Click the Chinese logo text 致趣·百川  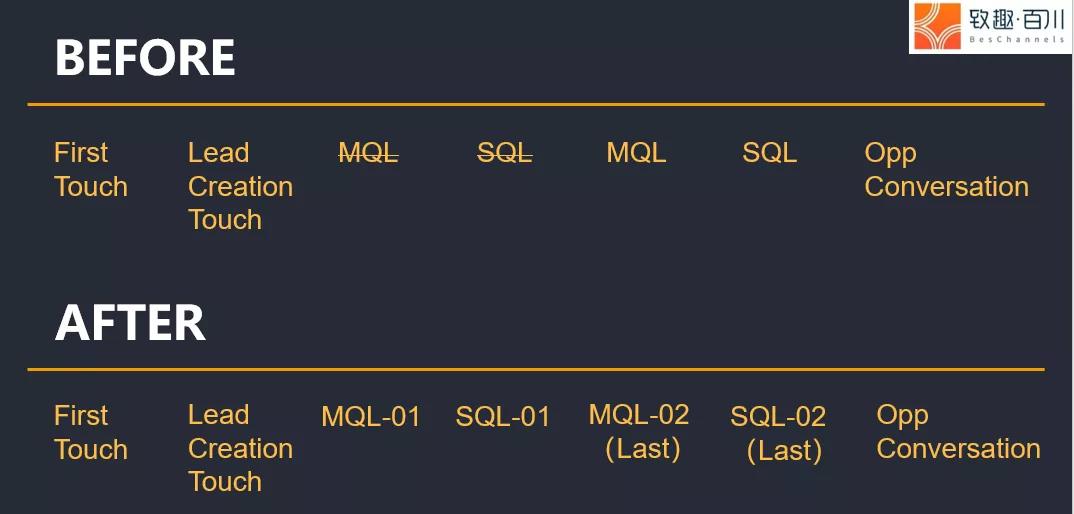point(1016,19)
